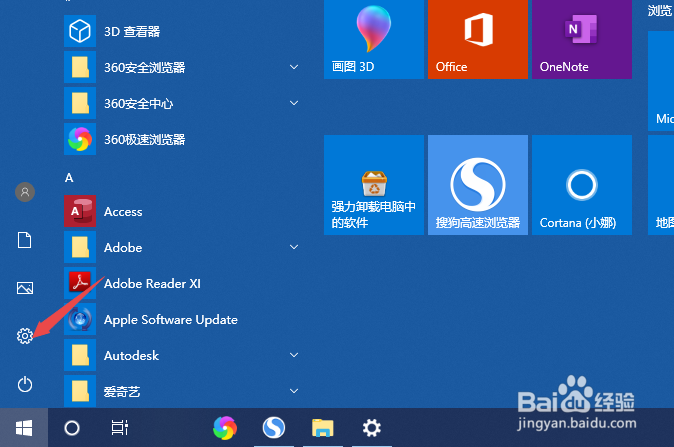Open the Office tile

click(478, 40)
